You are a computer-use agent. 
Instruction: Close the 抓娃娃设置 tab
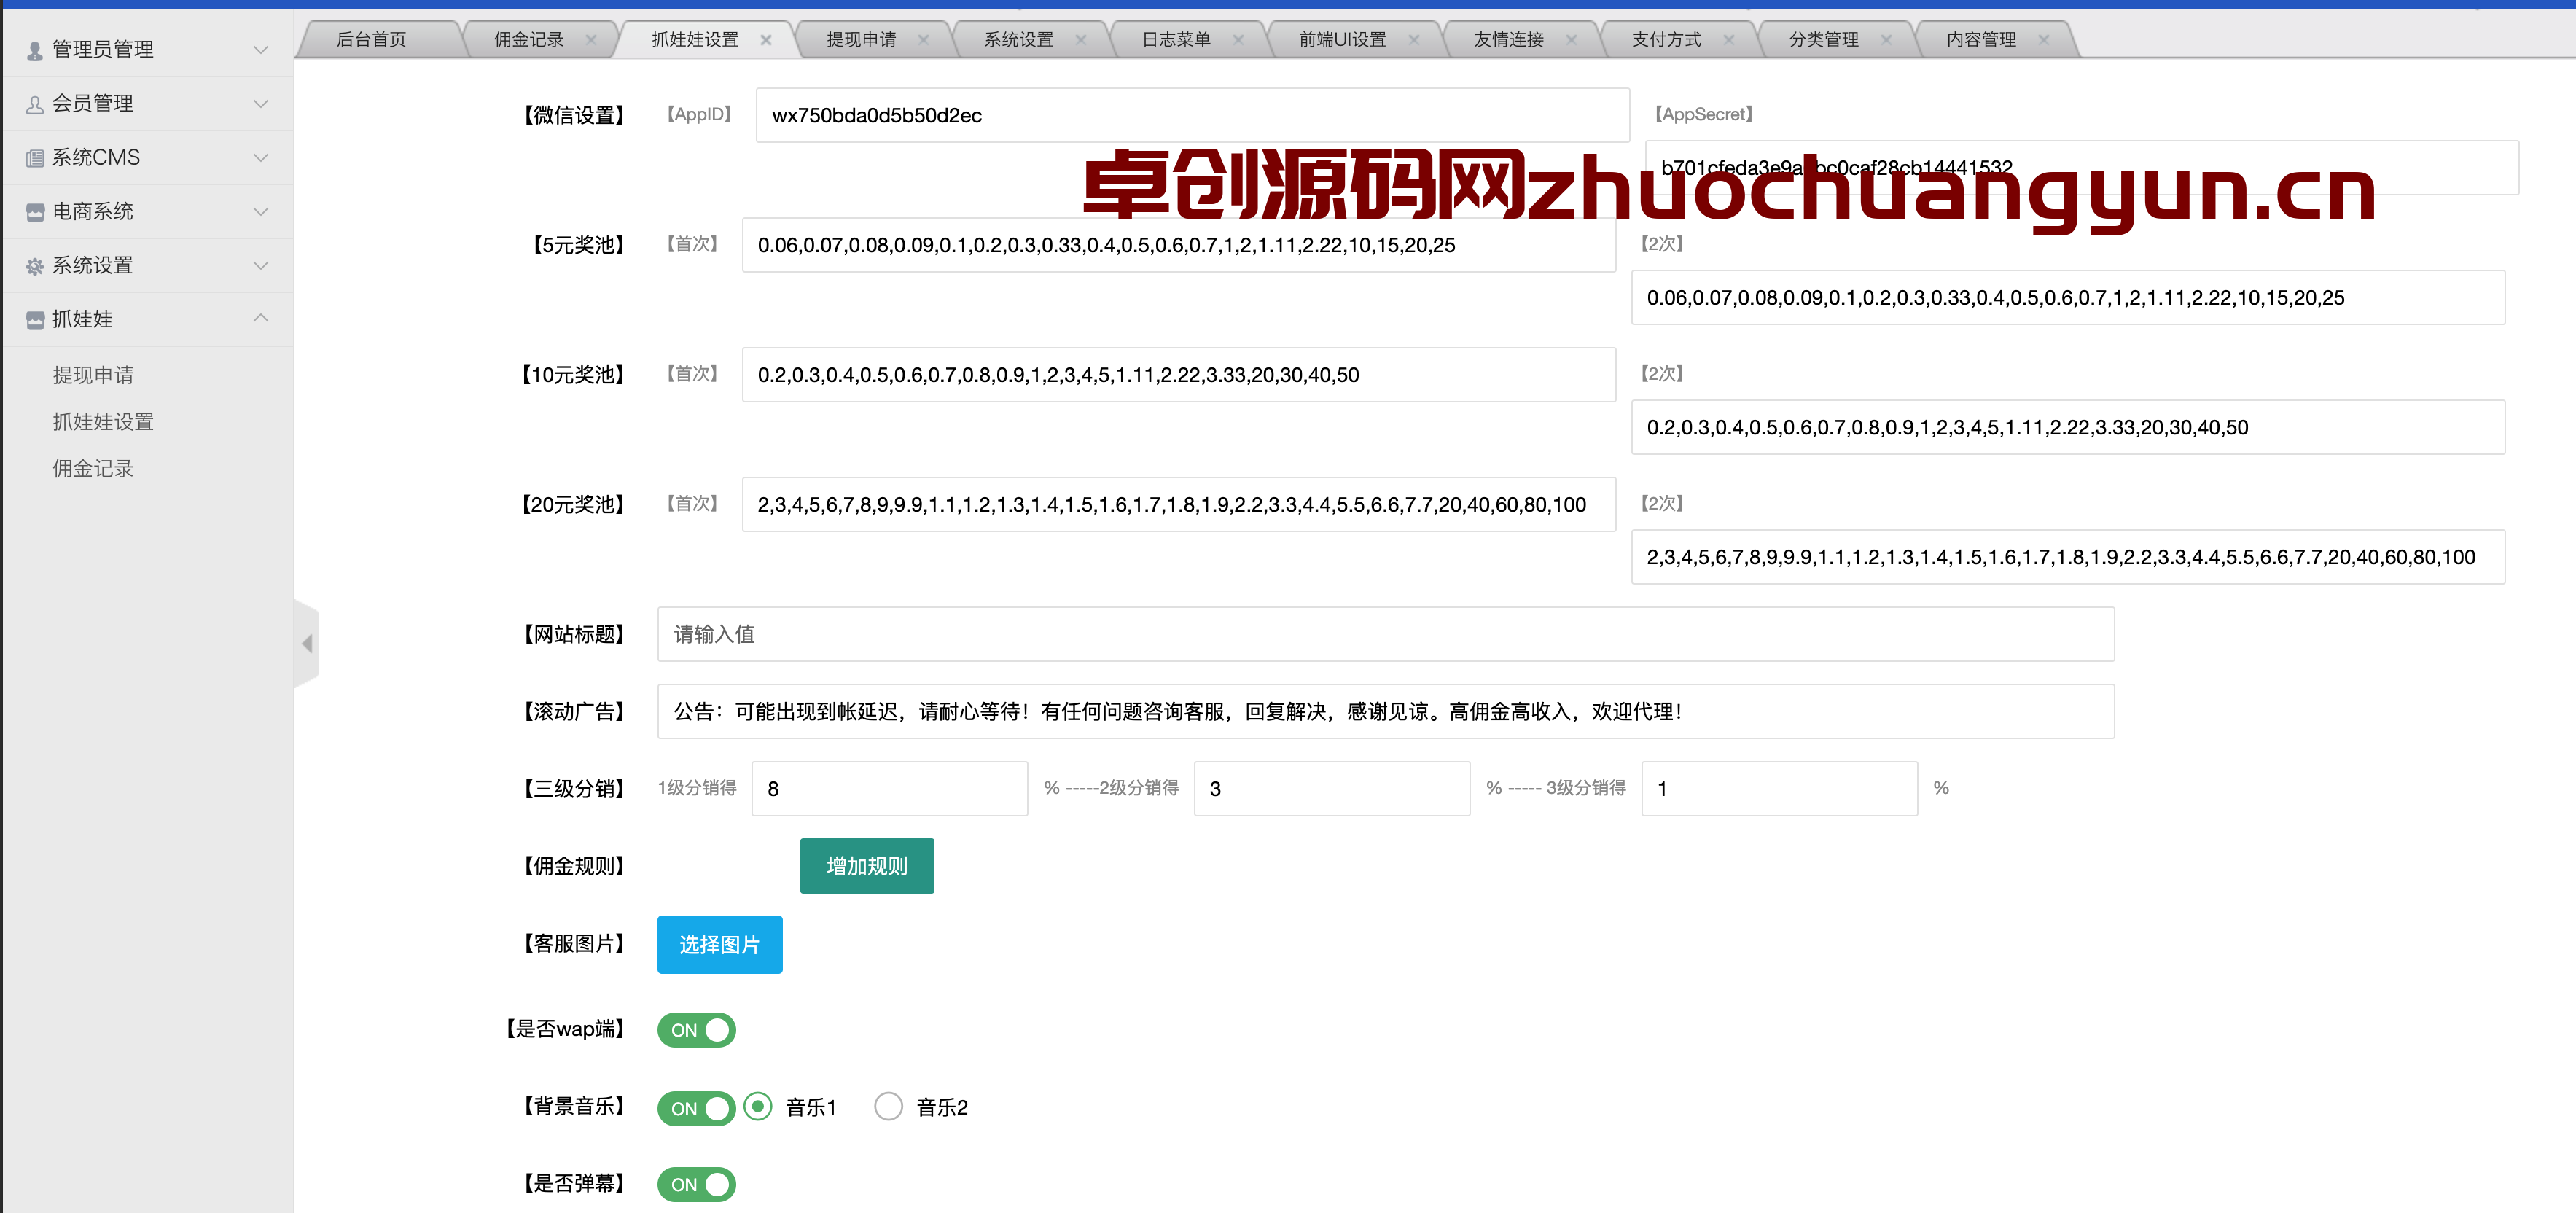766,40
